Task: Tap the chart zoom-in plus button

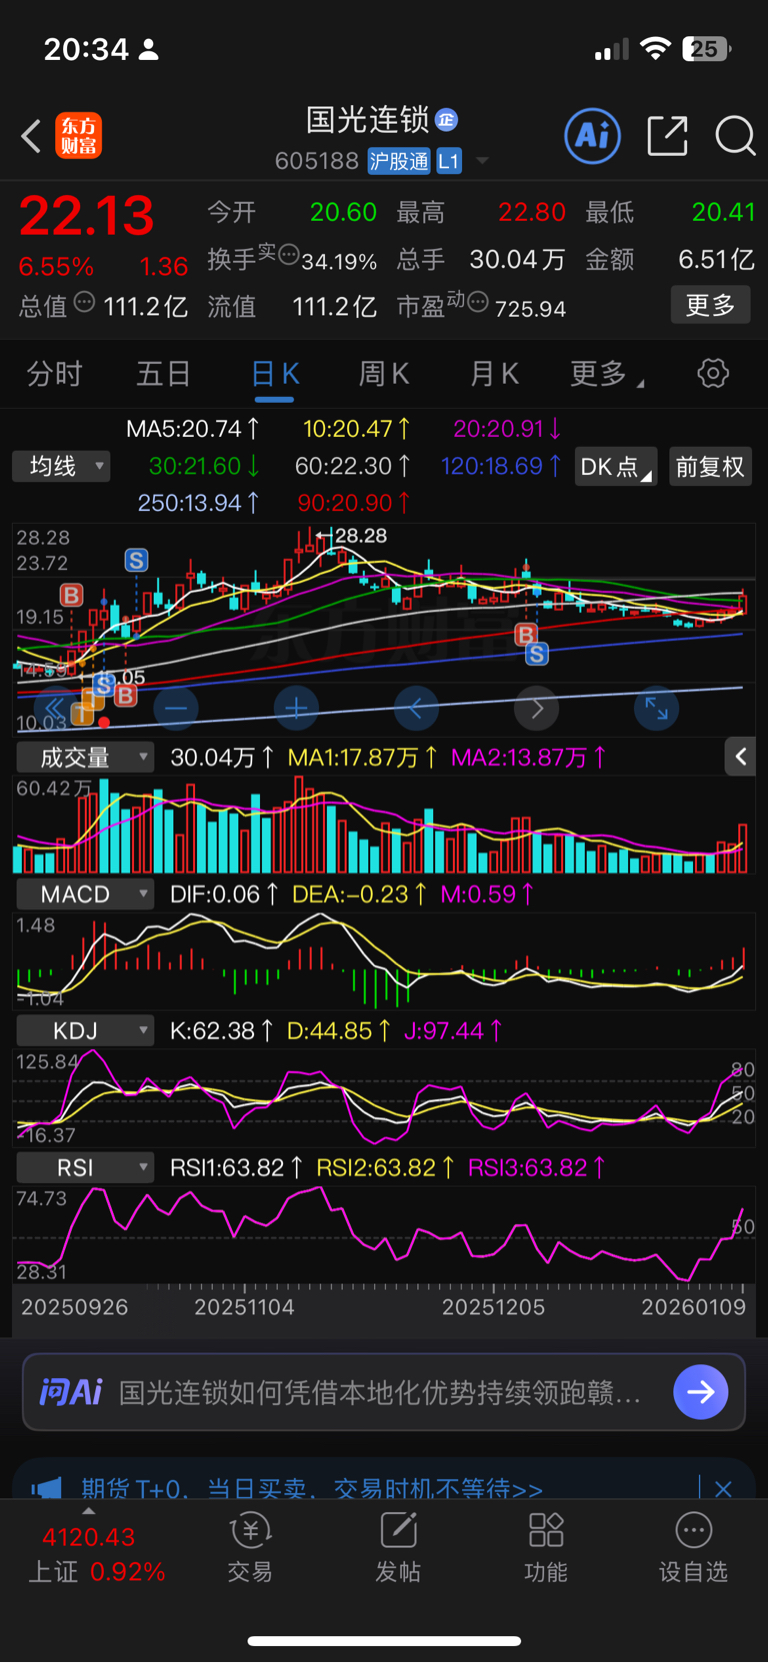Action: click(296, 709)
